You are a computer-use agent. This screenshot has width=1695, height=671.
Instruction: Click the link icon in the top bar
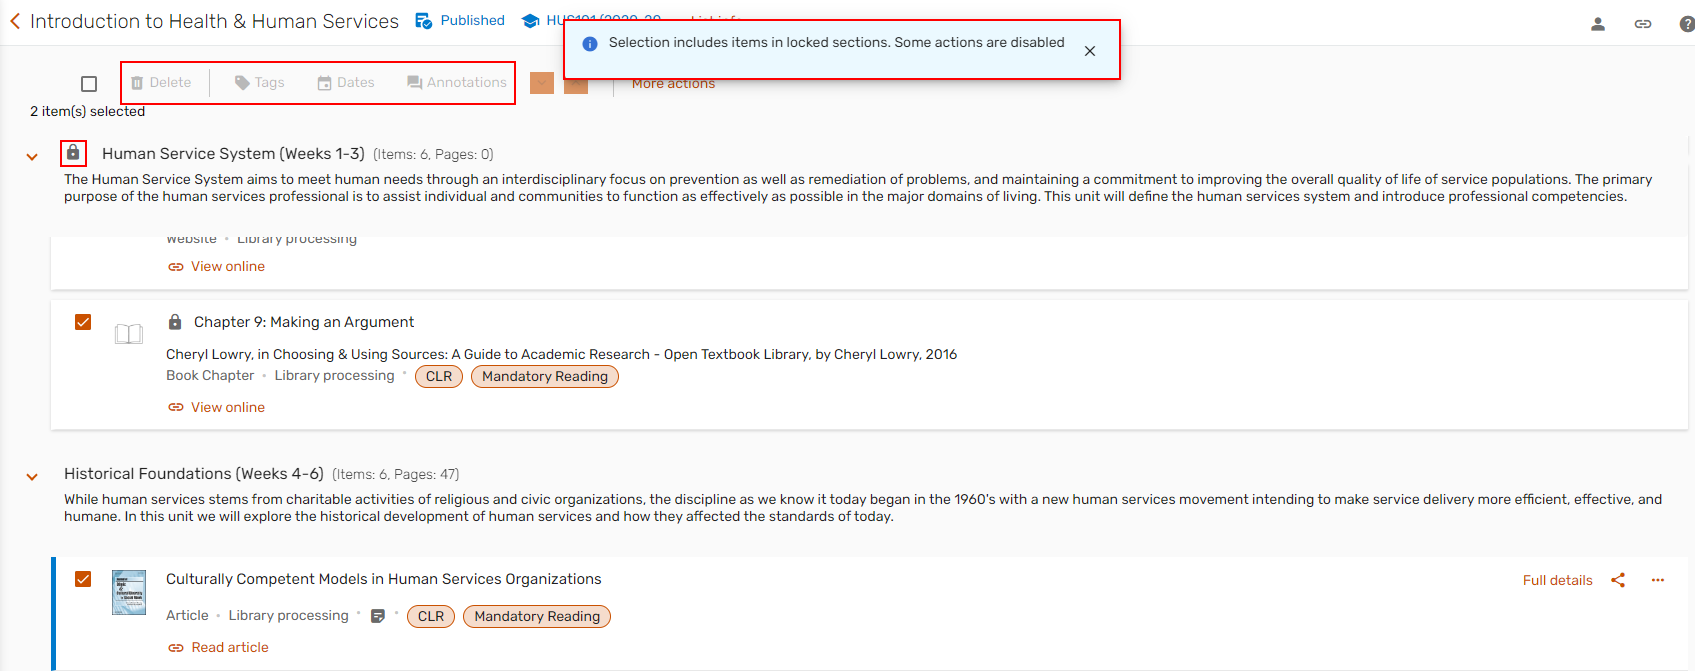[1643, 24]
